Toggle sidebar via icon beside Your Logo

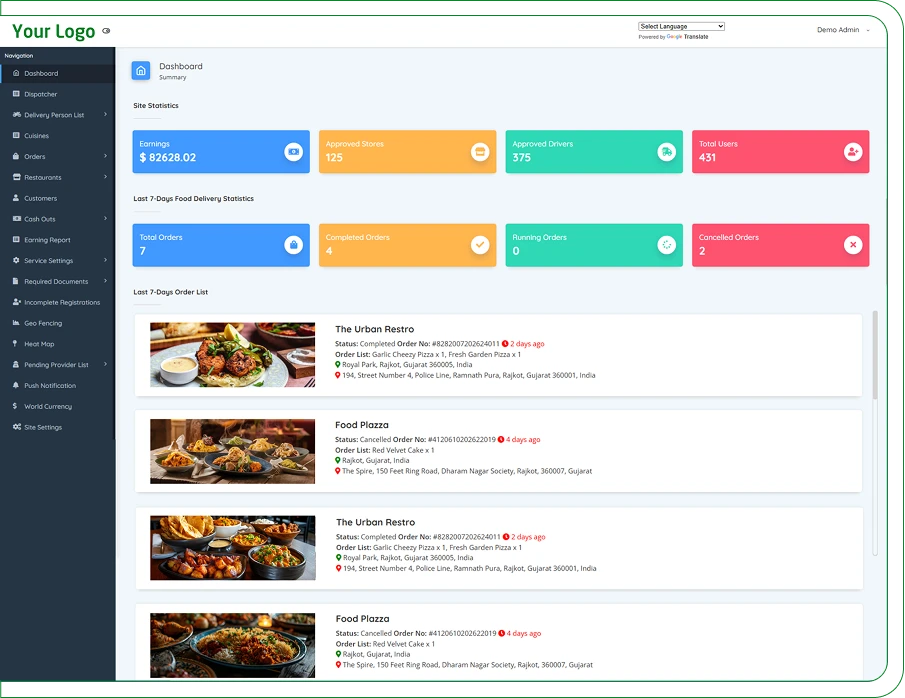click(106, 31)
